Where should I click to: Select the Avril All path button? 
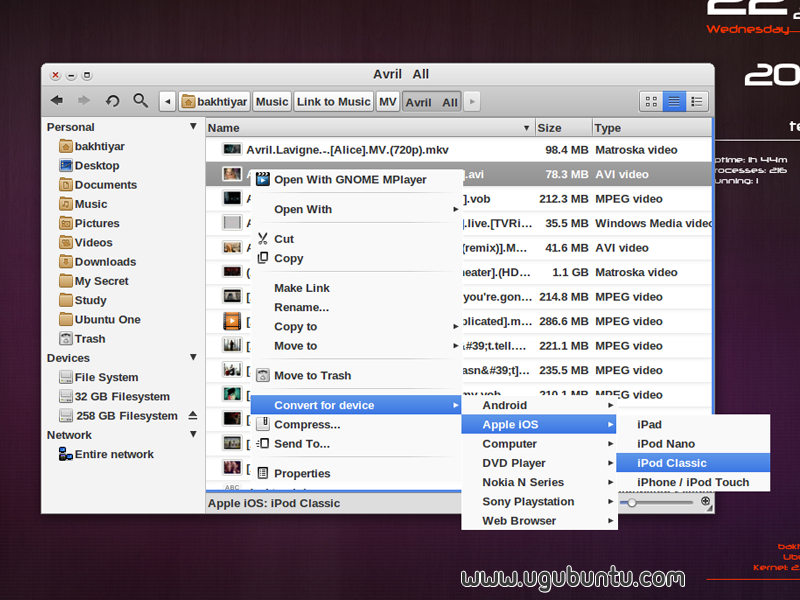coord(432,102)
